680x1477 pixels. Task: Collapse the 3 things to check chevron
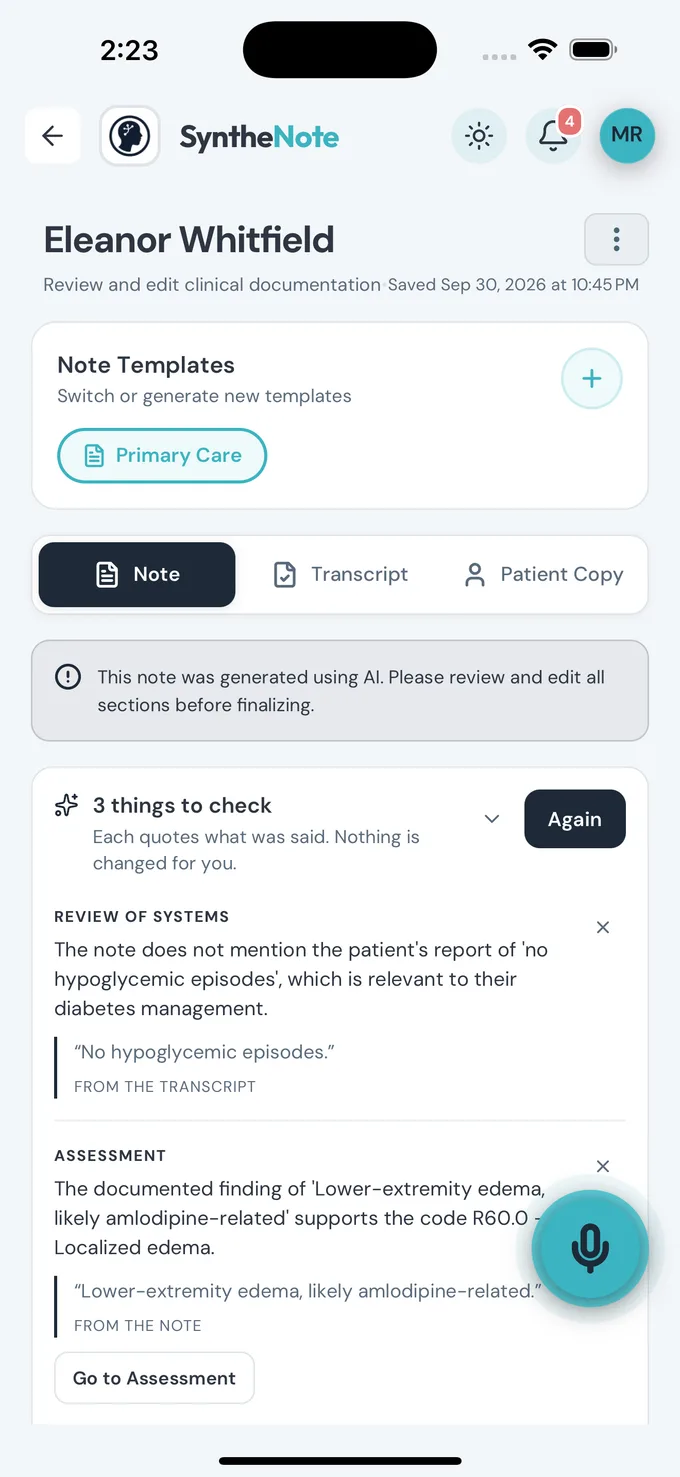point(492,819)
